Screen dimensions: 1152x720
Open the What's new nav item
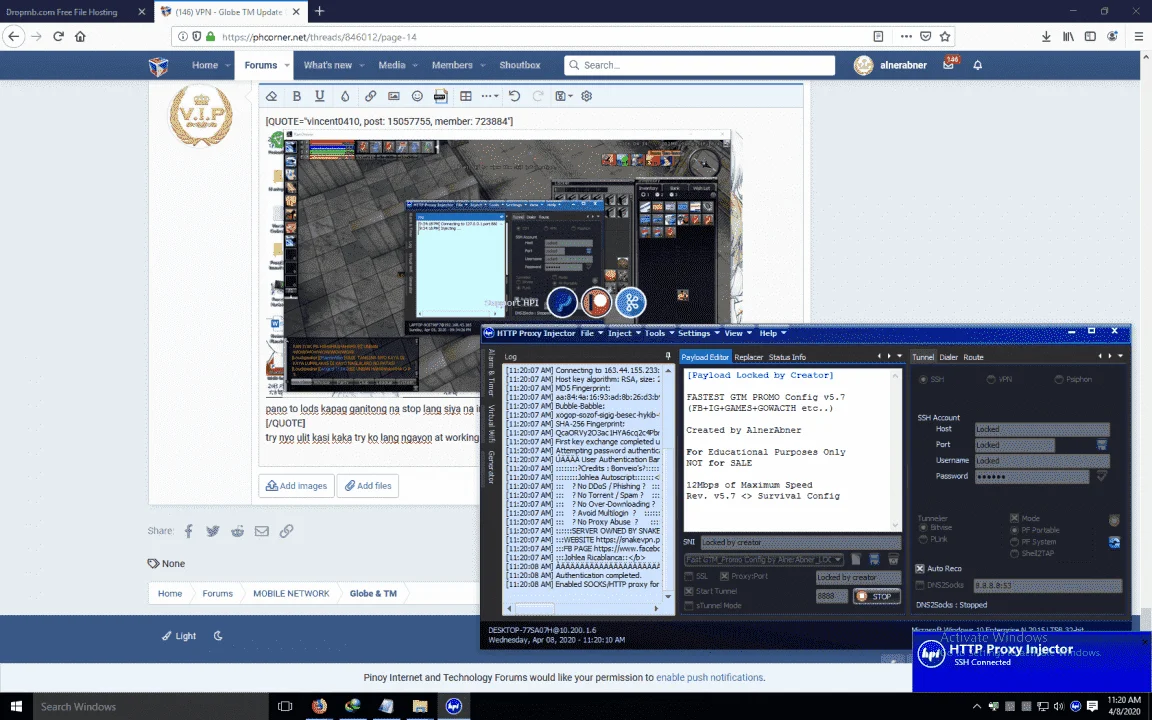(x=328, y=65)
